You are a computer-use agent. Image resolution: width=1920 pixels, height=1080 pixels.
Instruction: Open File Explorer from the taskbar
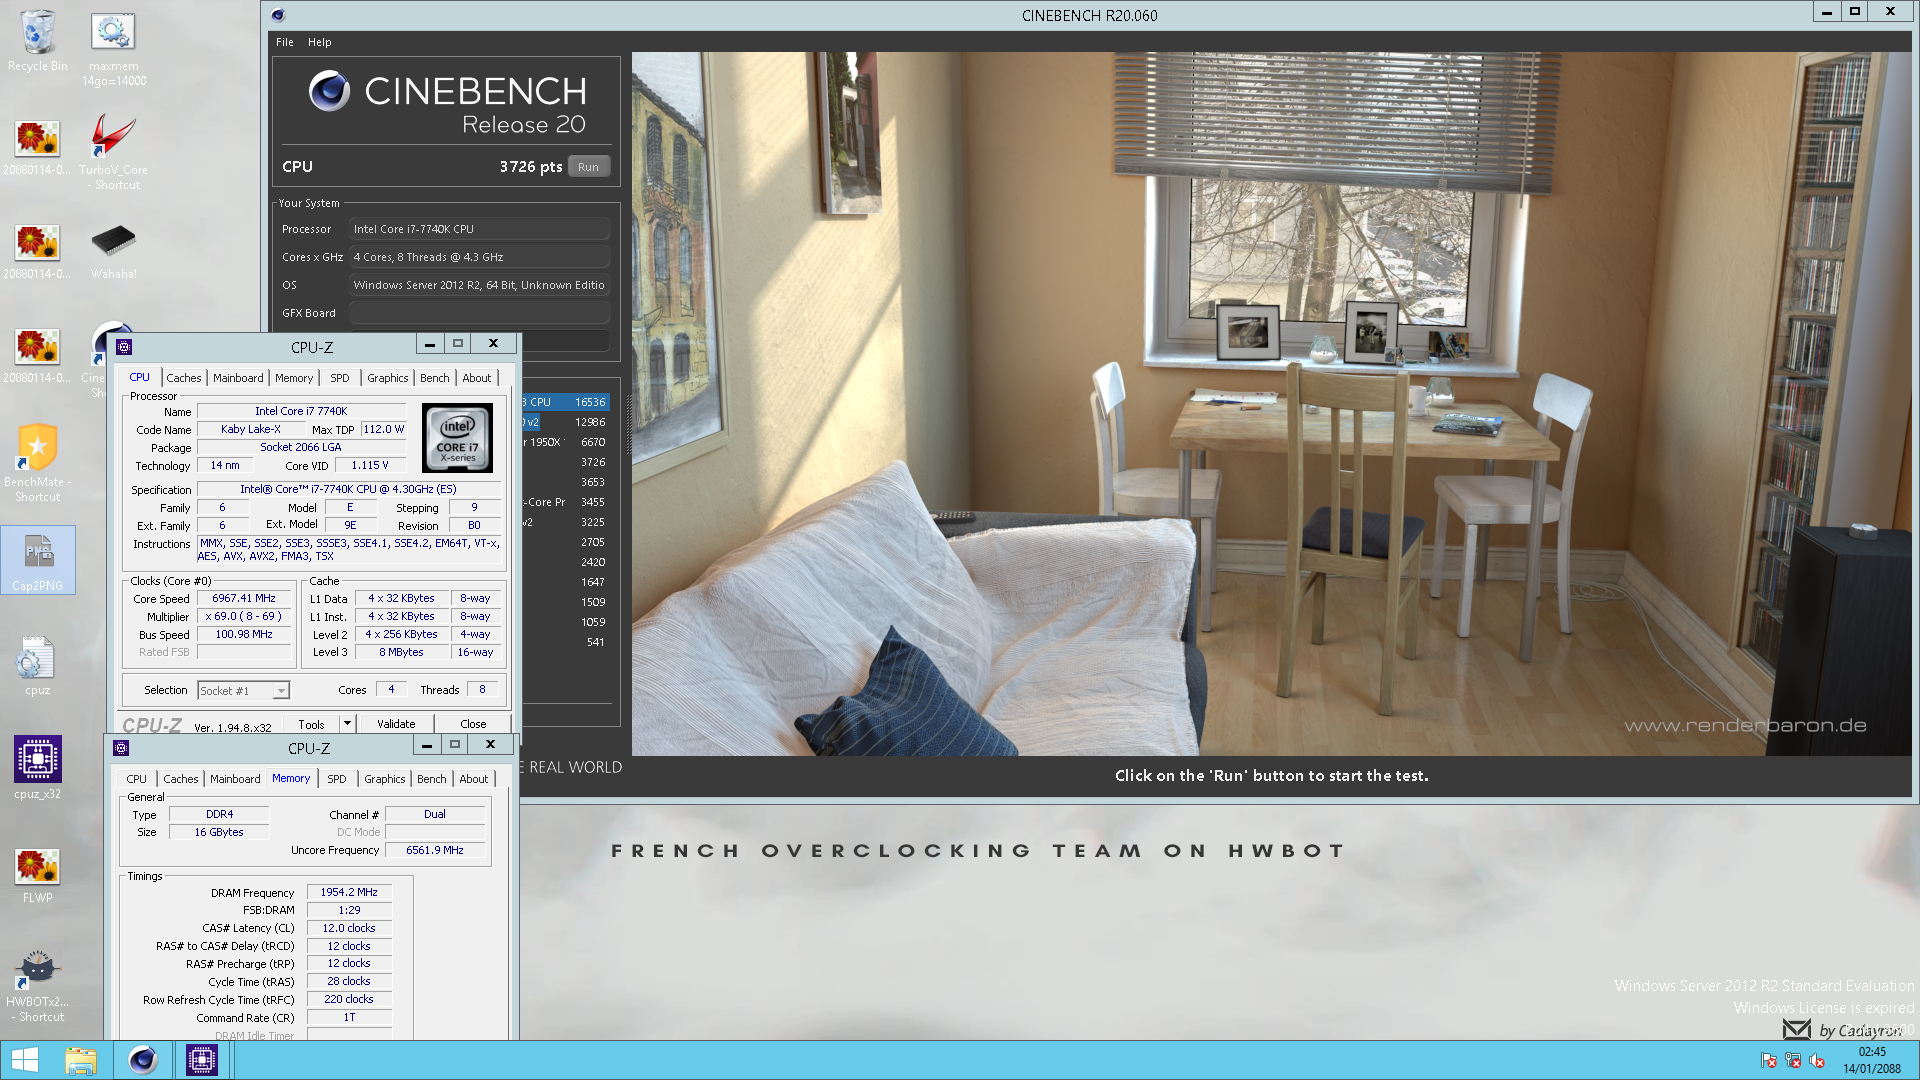pos(81,1060)
